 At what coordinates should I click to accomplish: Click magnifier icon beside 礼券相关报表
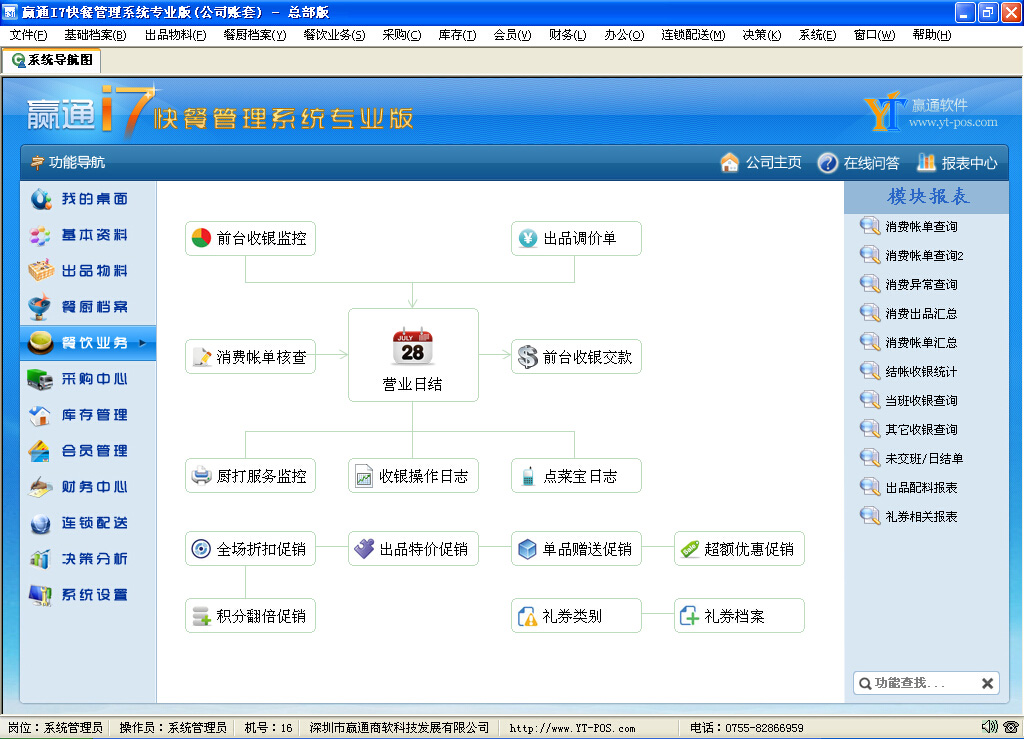870,516
